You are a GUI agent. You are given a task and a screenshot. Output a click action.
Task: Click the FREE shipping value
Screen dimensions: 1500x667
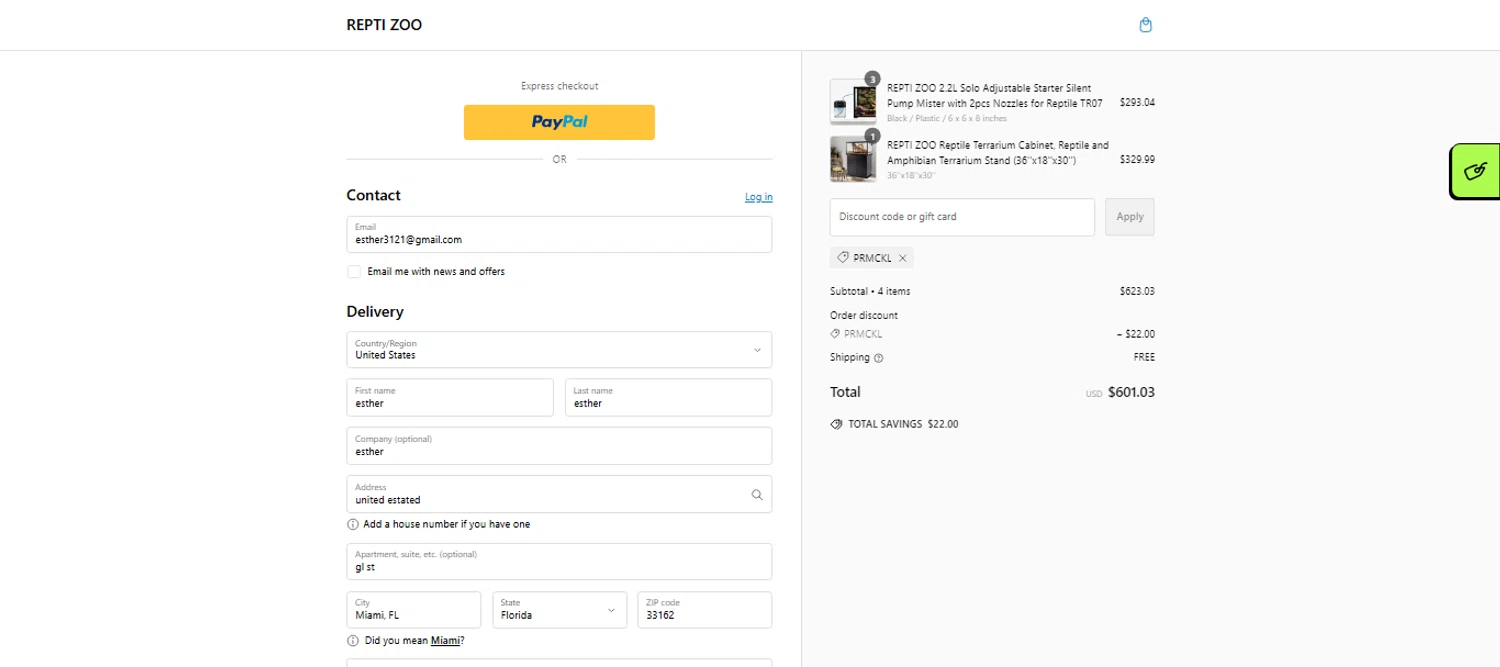tap(1144, 357)
